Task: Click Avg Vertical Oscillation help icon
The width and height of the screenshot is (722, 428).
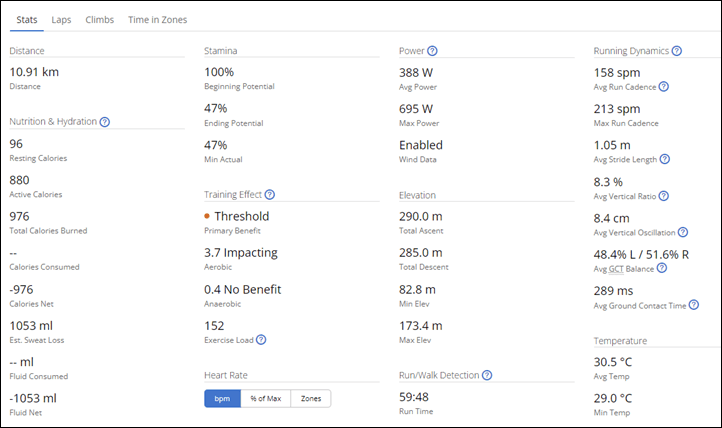Action: tap(683, 232)
